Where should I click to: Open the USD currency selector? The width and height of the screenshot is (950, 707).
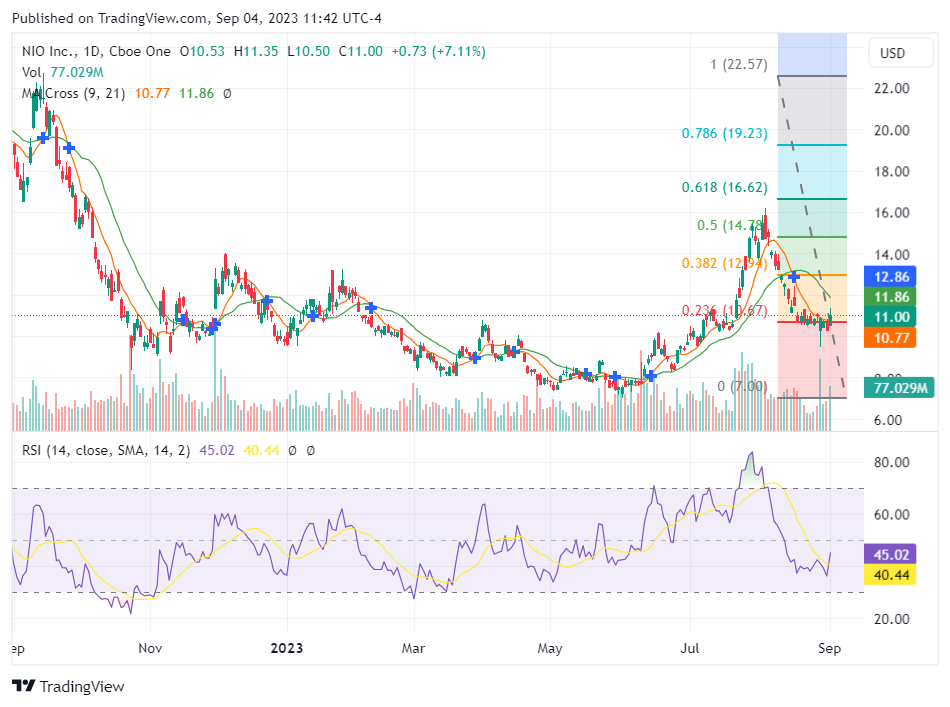(x=899, y=53)
